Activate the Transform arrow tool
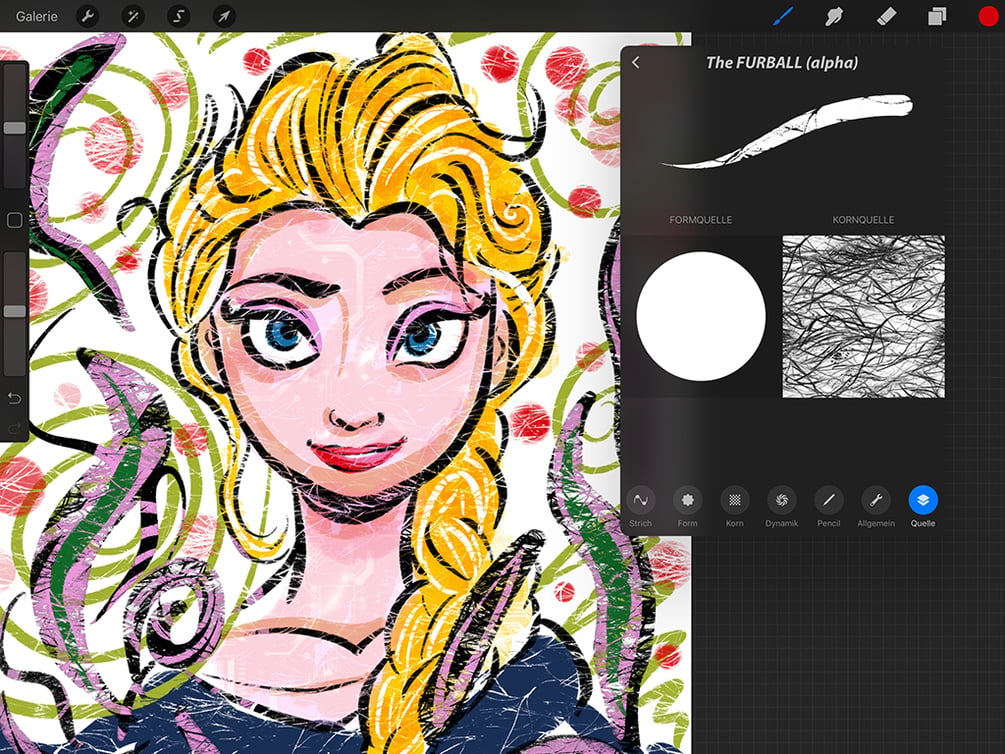The width and height of the screenshot is (1005, 754). tap(224, 16)
